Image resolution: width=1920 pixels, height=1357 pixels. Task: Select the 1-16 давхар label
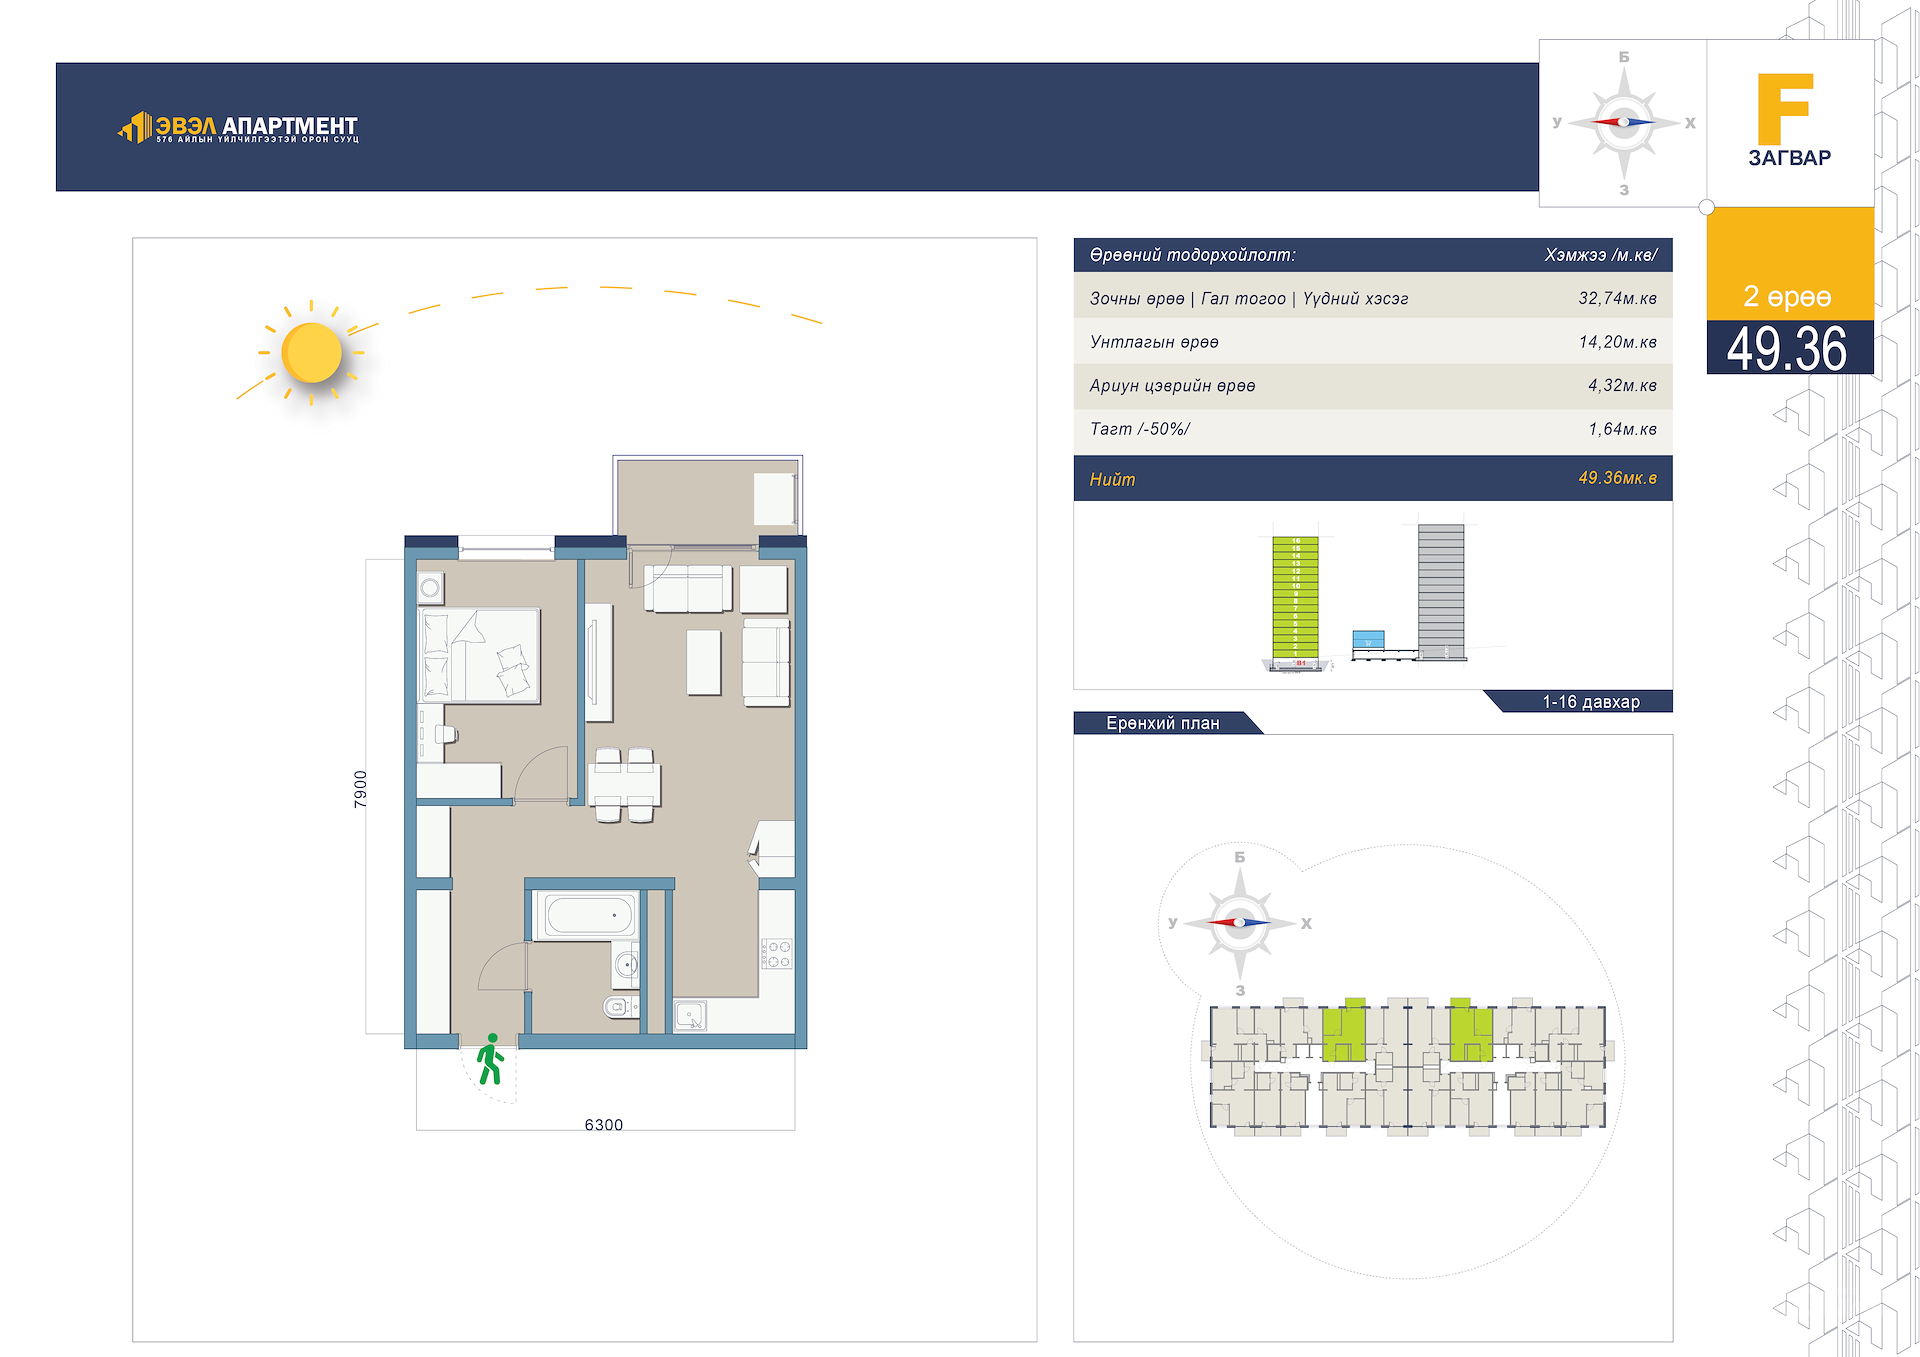tap(1591, 702)
